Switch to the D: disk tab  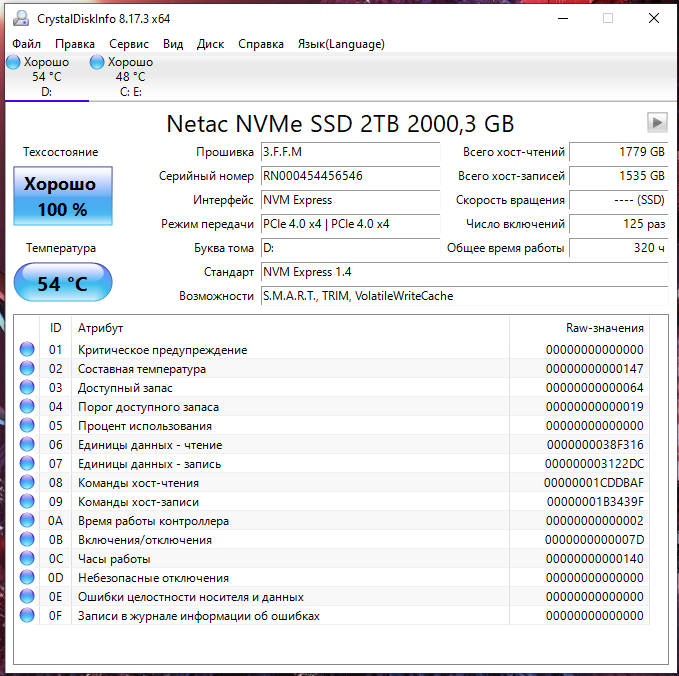(46, 91)
